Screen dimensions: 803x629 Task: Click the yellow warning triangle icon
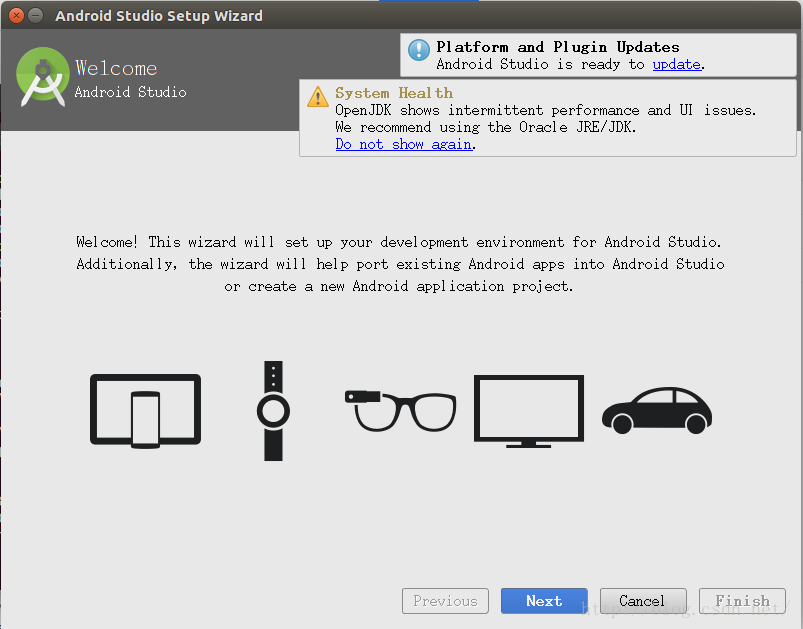click(317, 97)
